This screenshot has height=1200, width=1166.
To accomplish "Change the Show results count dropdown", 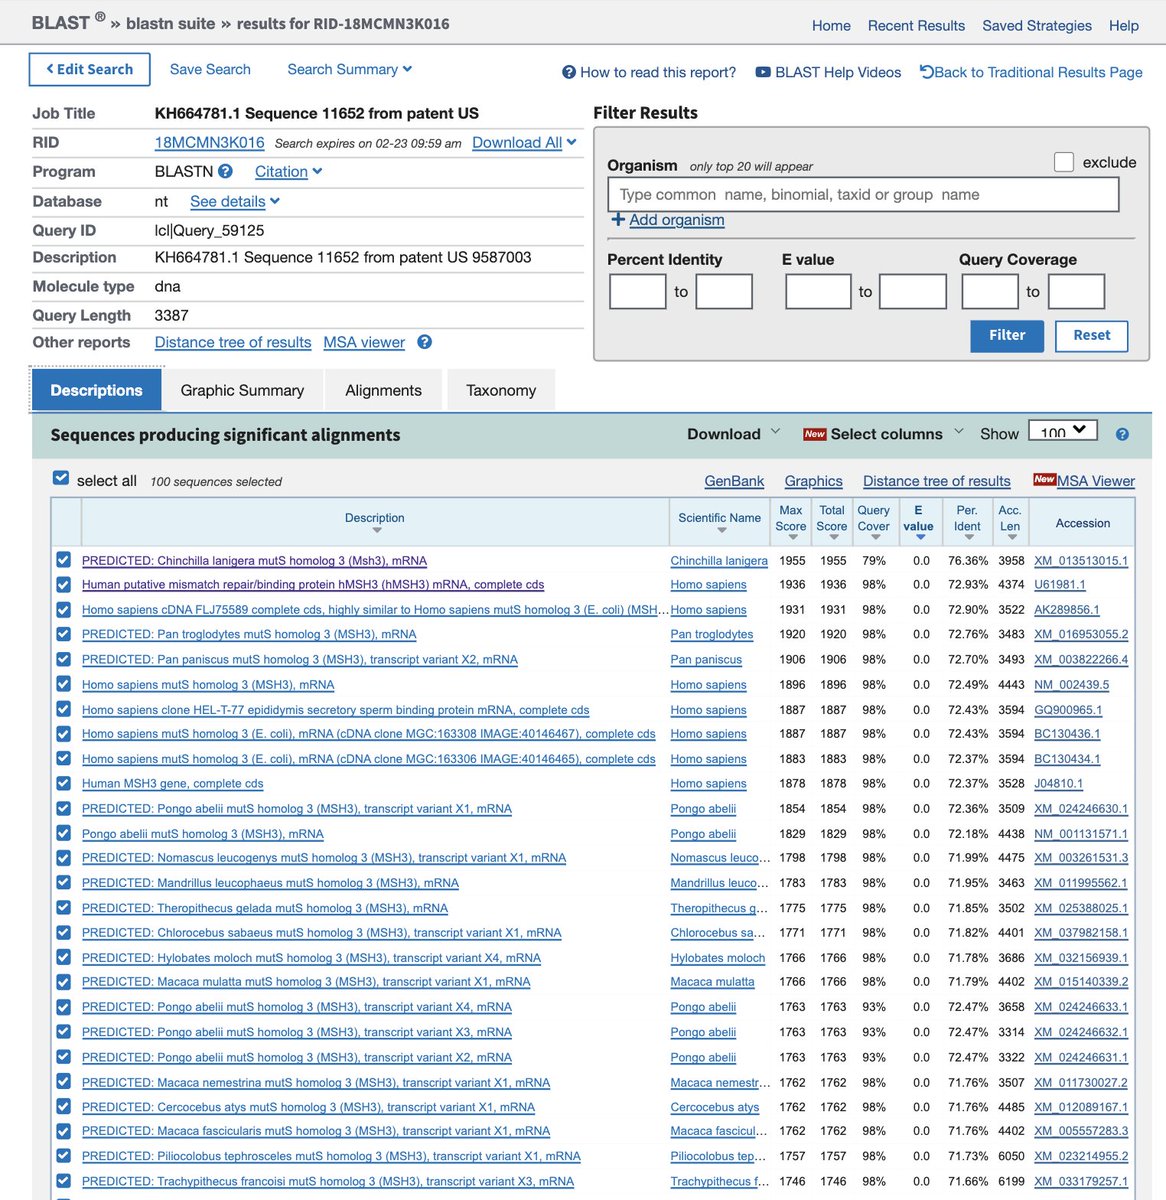I will pyautogui.click(x=1063, y=431).
